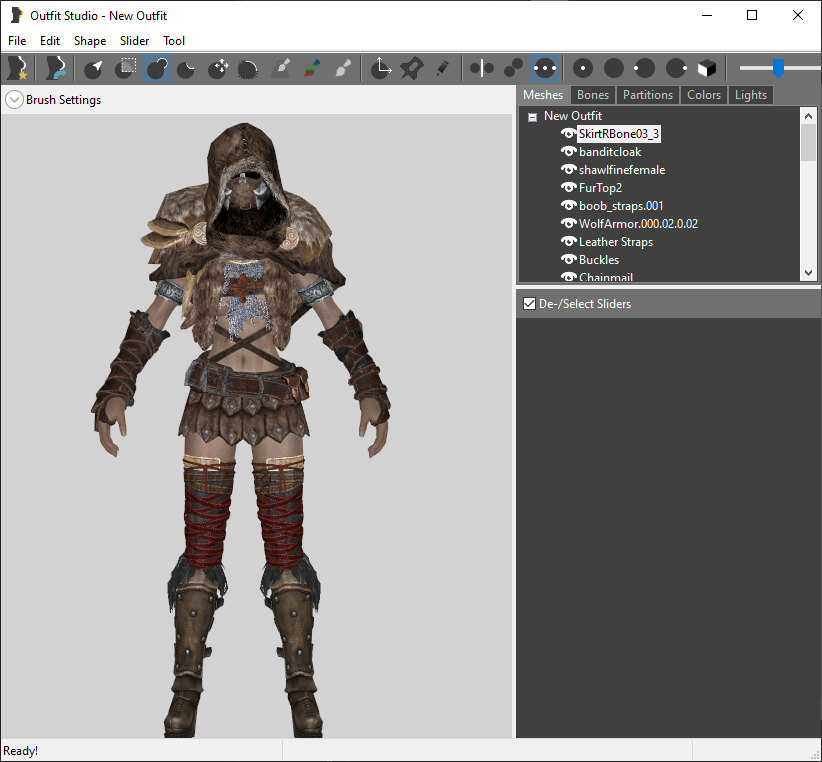Screen dimensions: 822x762
Task: Toggle visibility of FurTop2 mesh
Action: (x=568, y=187)
